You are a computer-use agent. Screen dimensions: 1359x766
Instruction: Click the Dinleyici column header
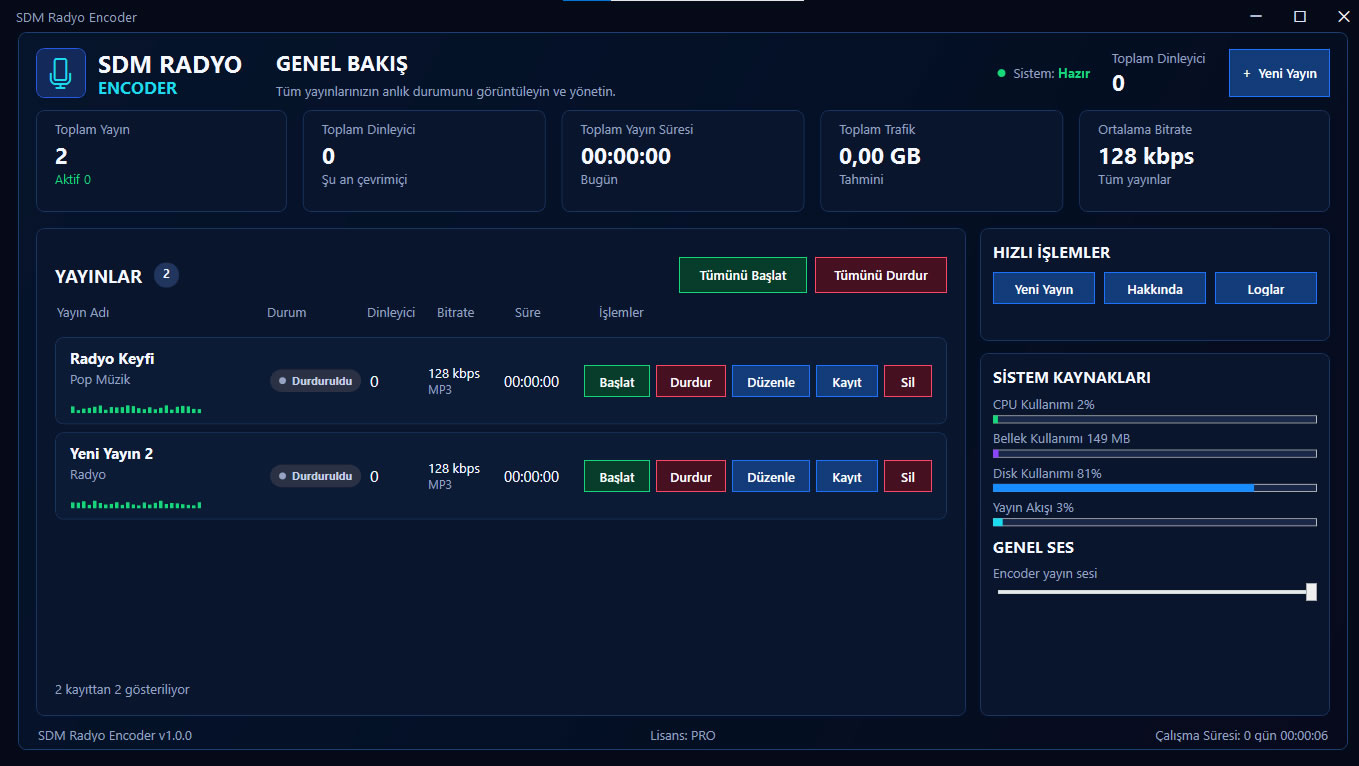click(391, 313)
